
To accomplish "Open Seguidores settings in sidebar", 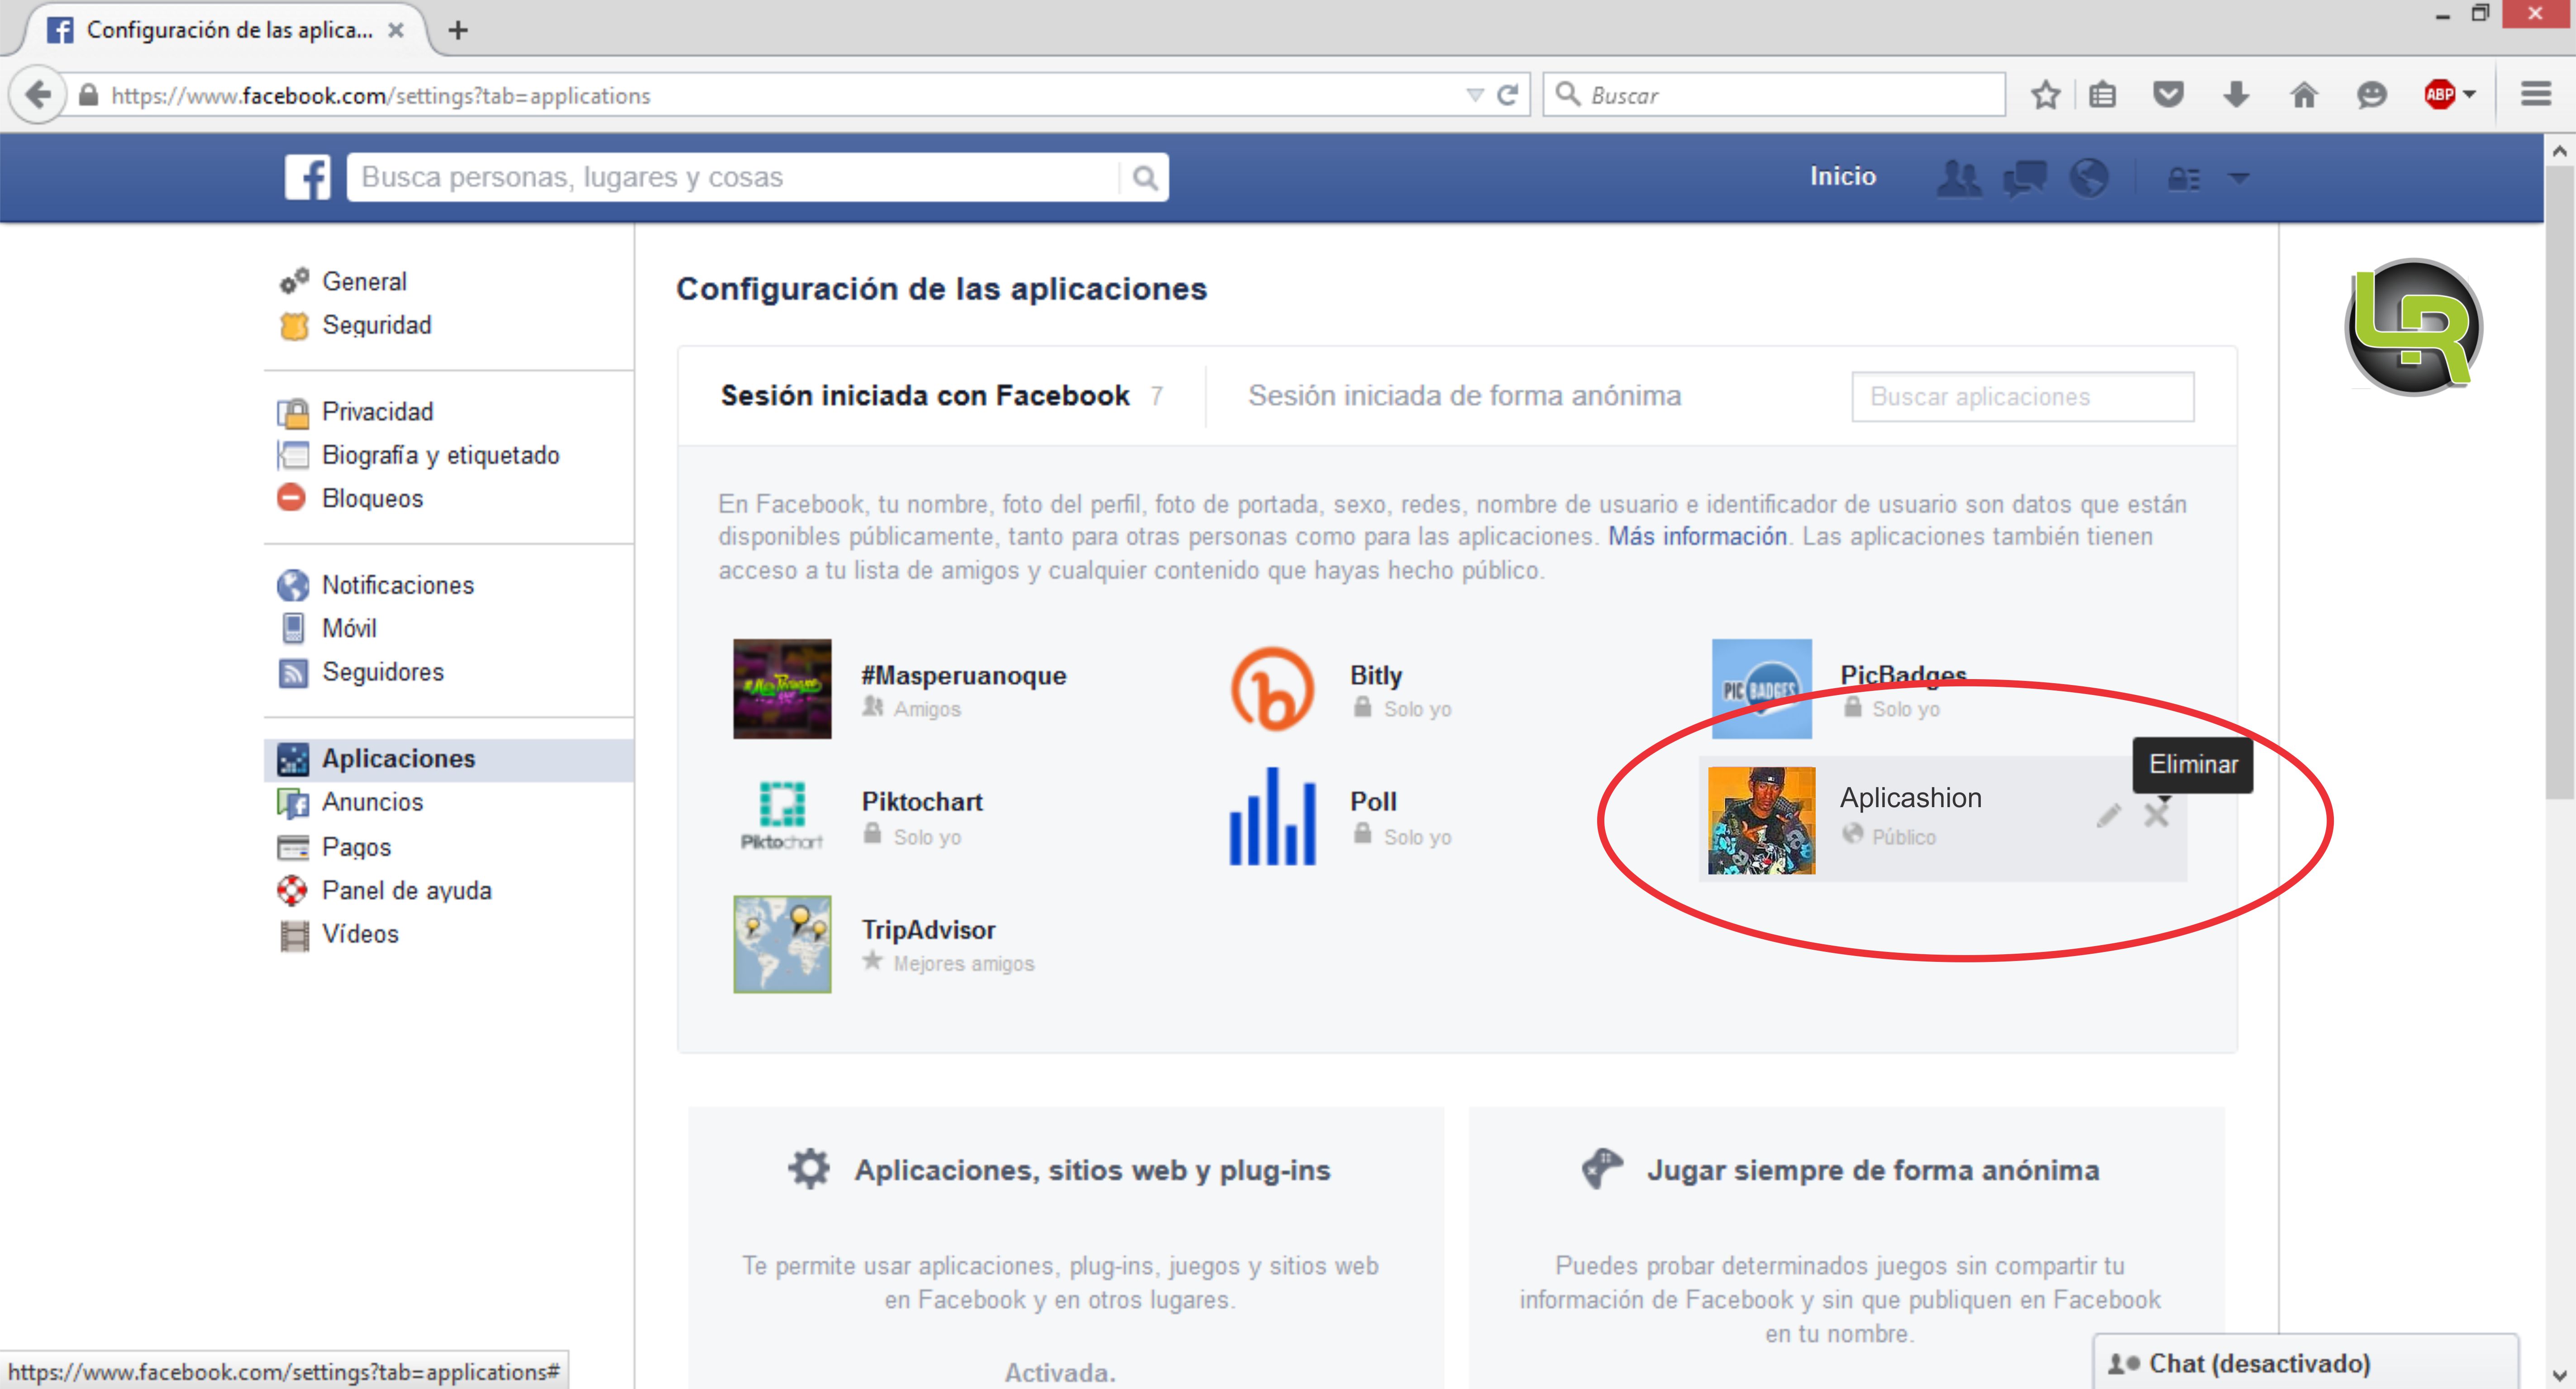I will pos(382,672).
